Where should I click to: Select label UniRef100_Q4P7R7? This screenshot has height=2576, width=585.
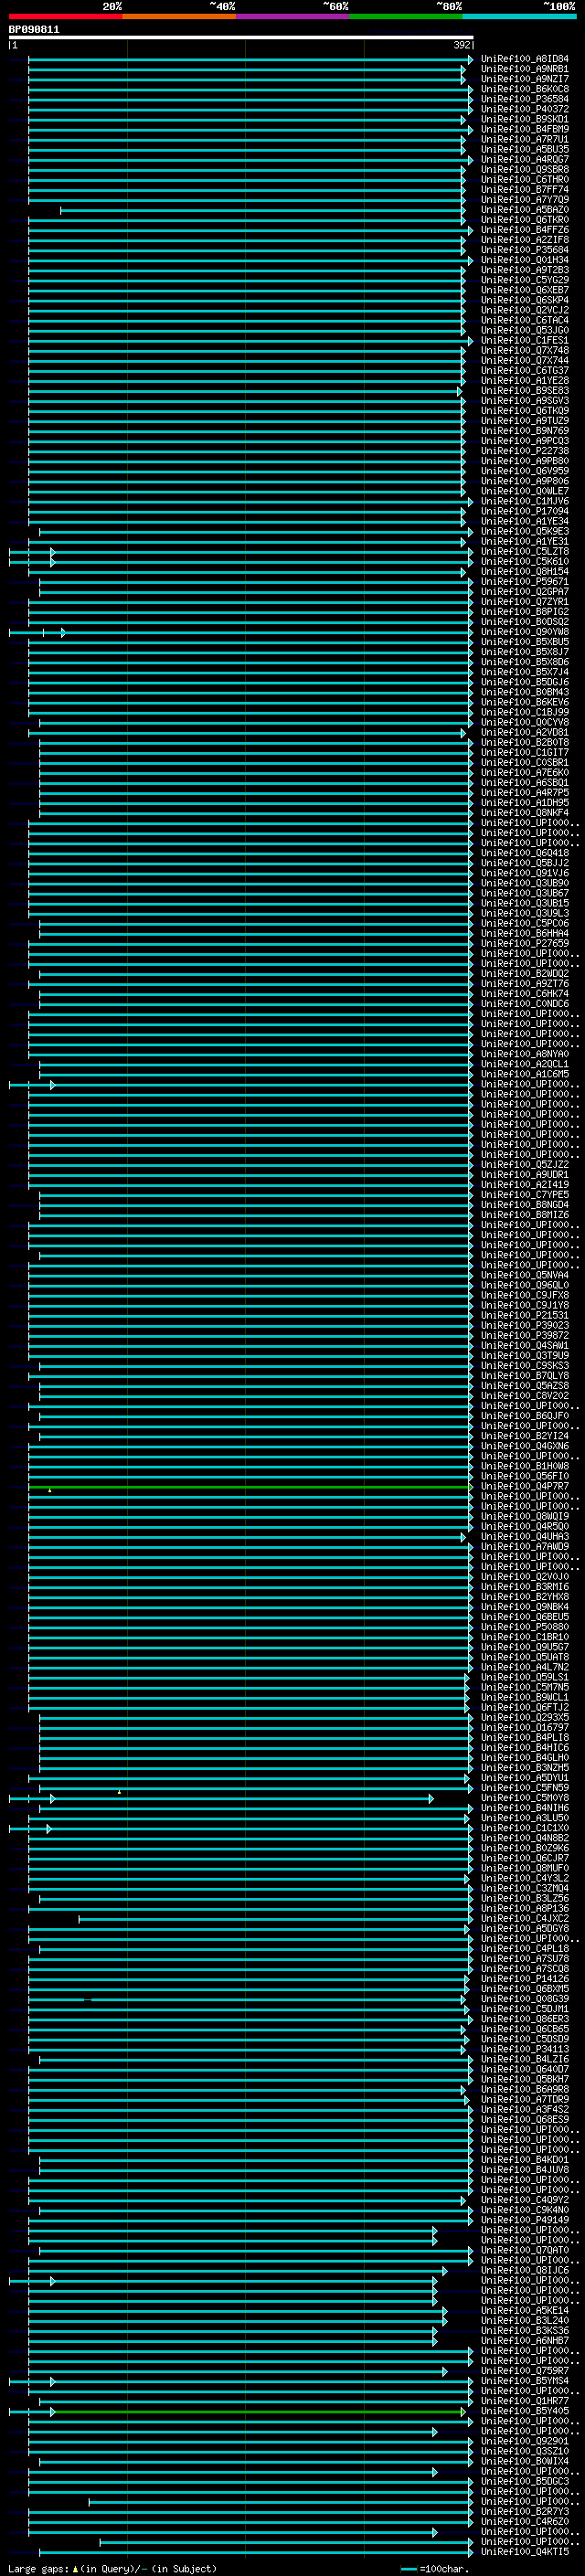coord(525,1487)
